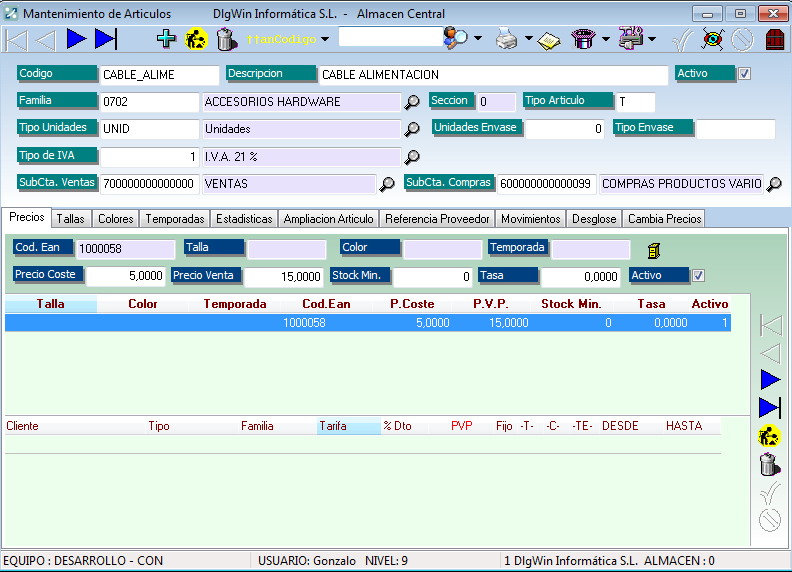Expand printer options dropdown arrow
Screen dimensions: 792x572
coord(528,38)
